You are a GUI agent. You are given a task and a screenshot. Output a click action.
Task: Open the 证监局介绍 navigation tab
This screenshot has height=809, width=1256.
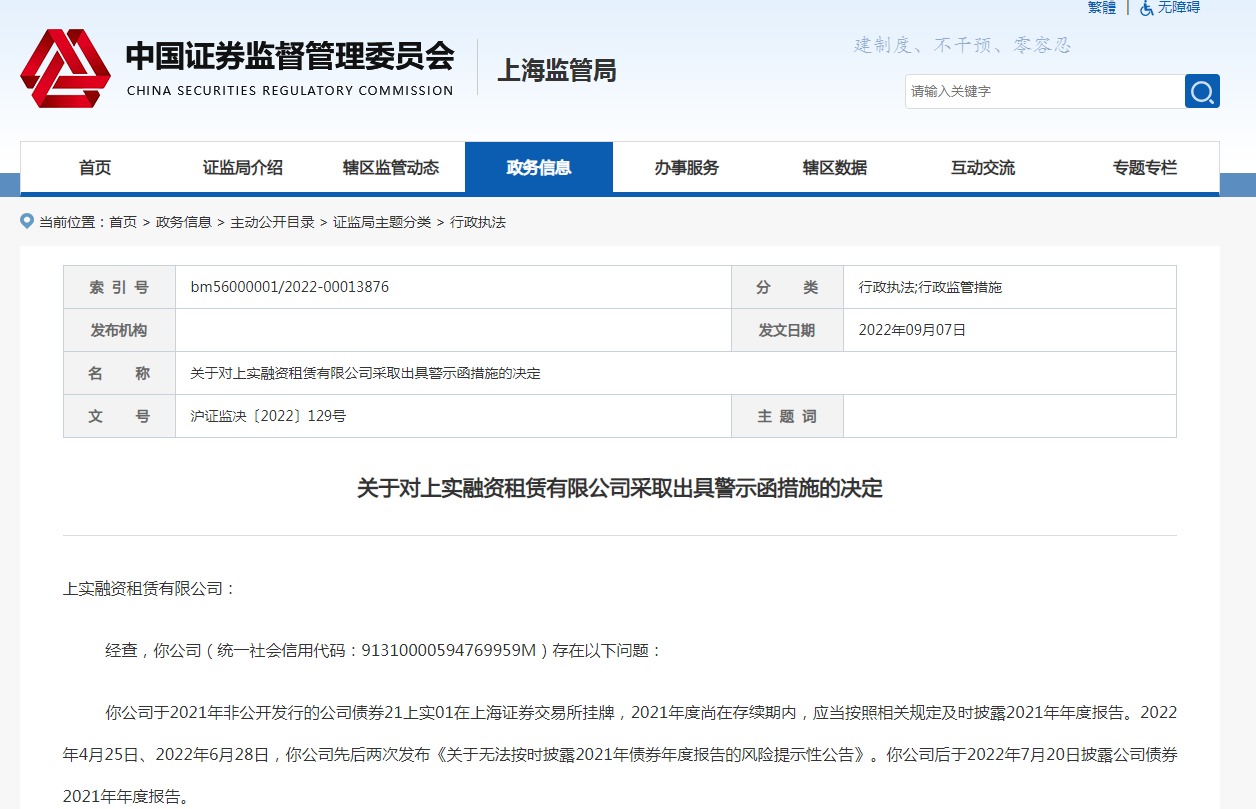tap(243, 168)
